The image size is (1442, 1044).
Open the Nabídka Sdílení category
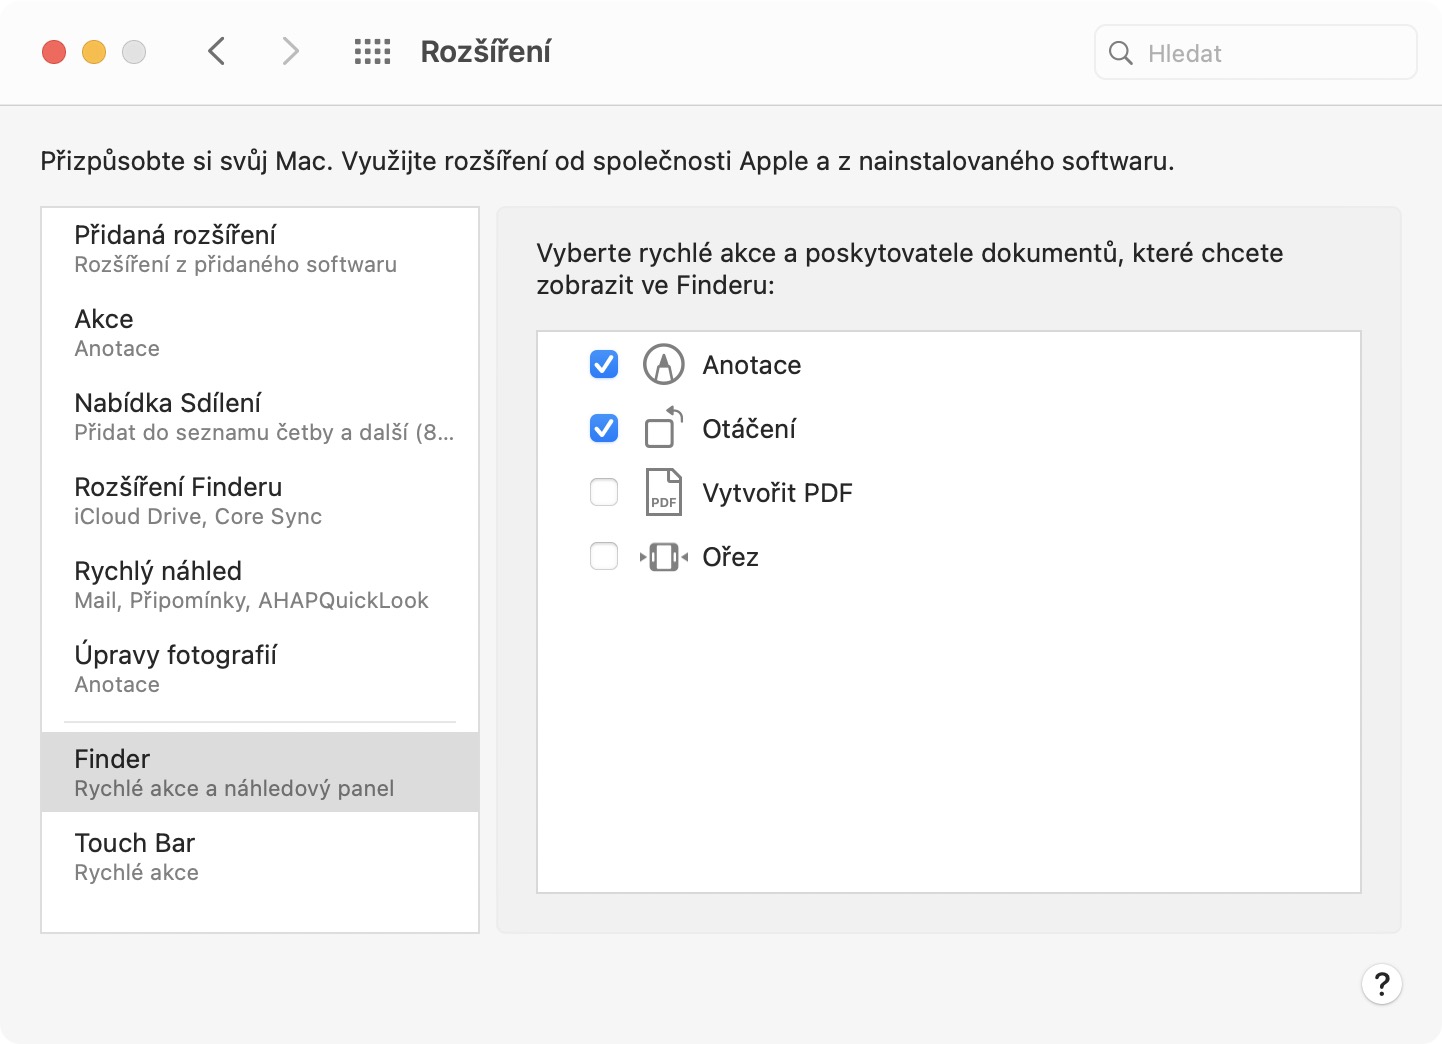pyautogui.click(x=260, y=416)
